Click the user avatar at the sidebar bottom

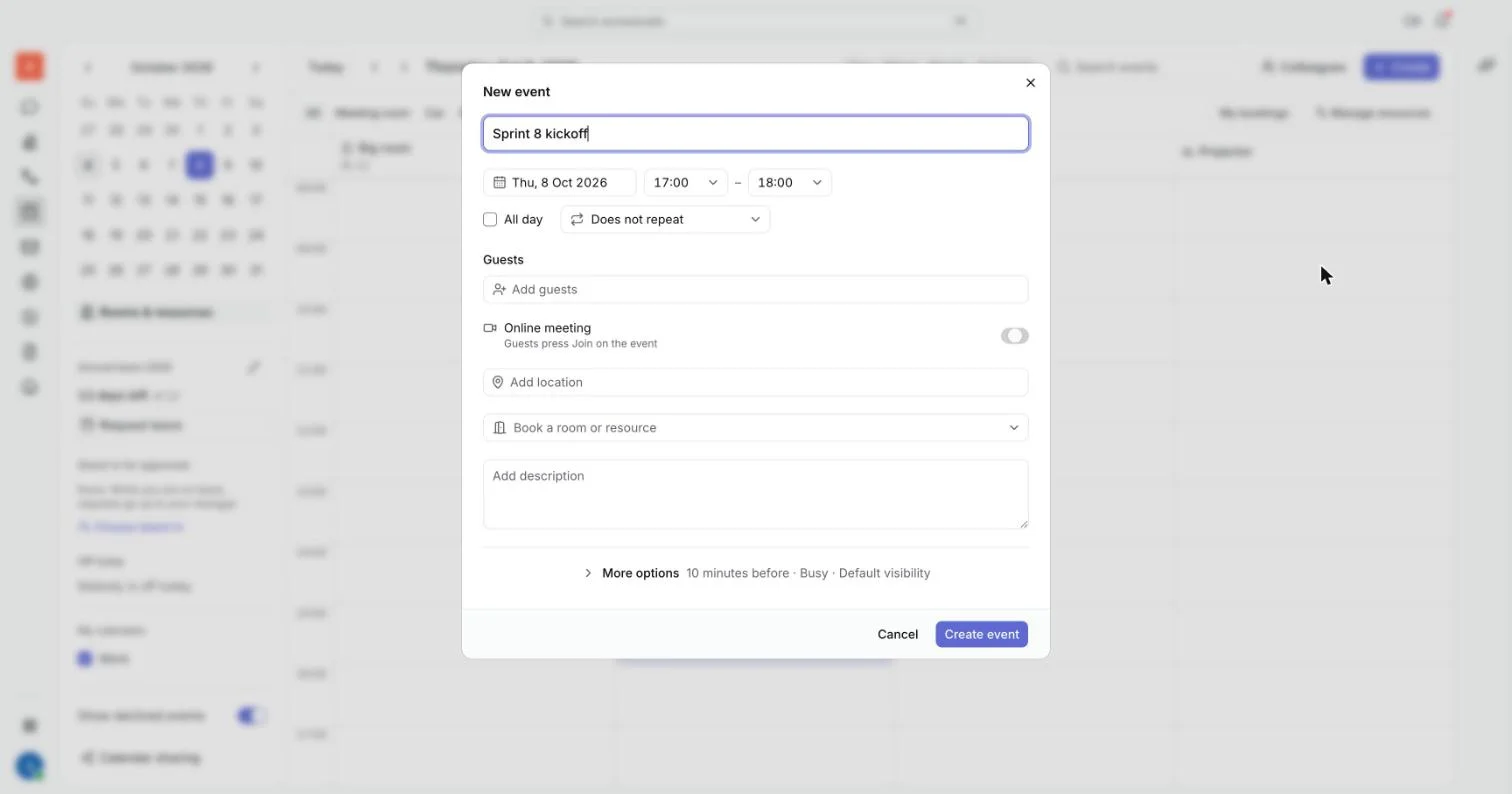tap(29, 766)
